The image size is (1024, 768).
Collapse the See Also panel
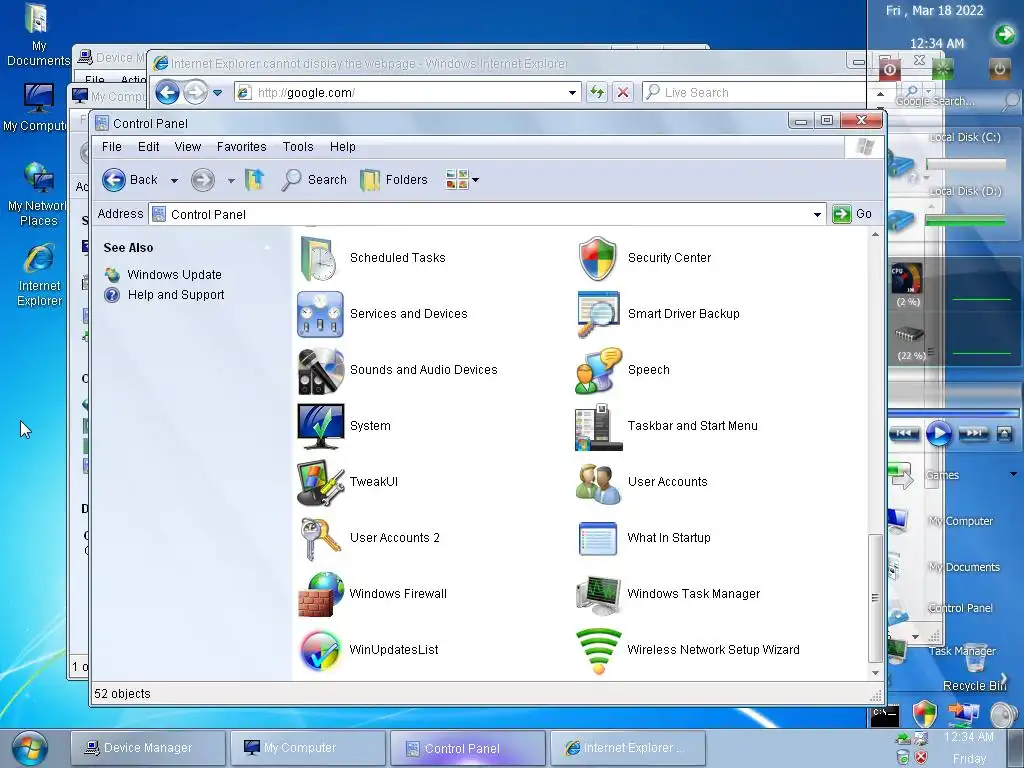[267, 248]
